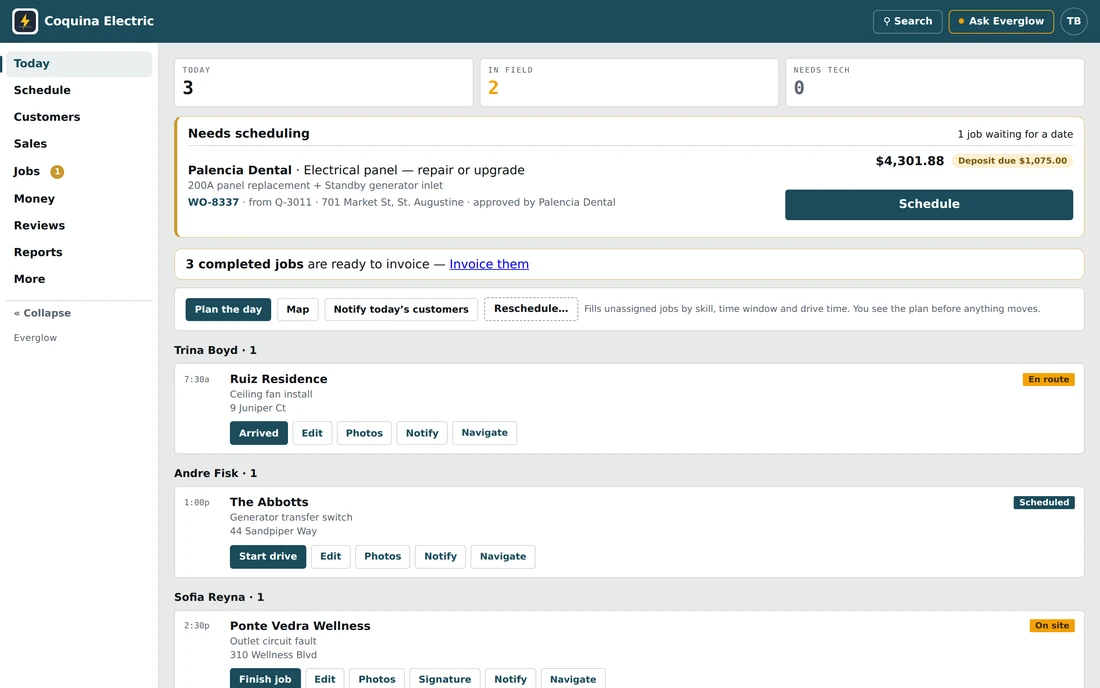Mark Ruiz Residence job as Arrived
The height and width of the screenshot is (688, 1100).
click(x=258, y=433)
